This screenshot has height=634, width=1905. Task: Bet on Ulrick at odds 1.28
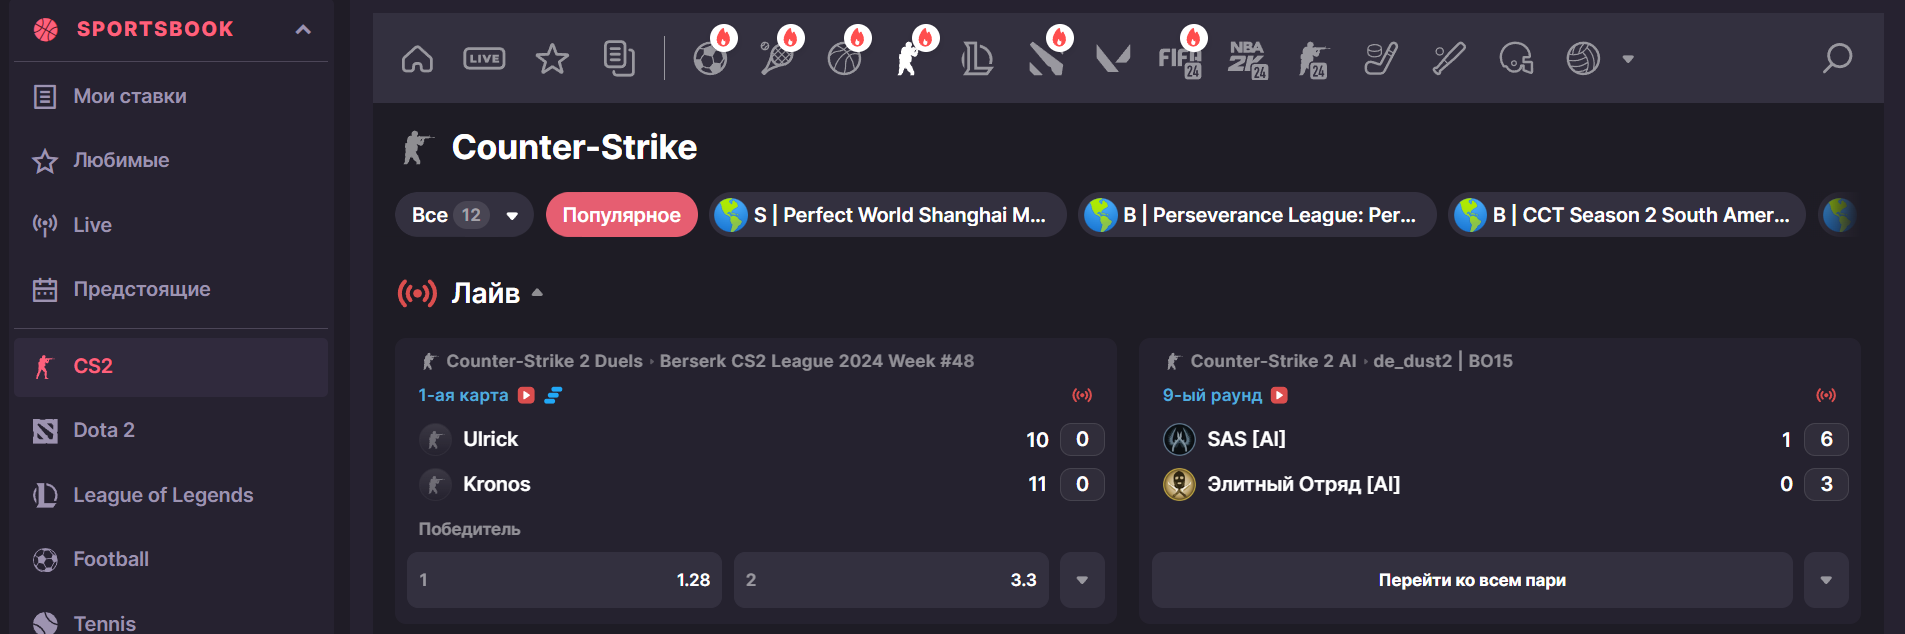pyautogui.click(x=565, y=580)
